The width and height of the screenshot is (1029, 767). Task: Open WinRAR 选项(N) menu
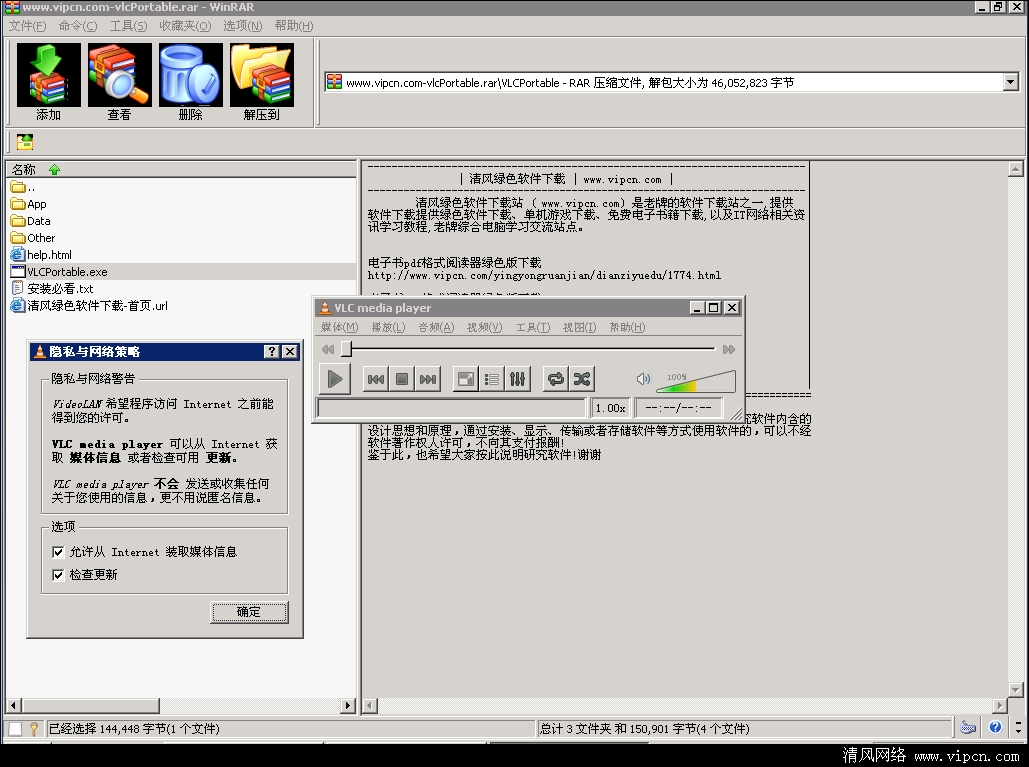(x=242, y=26)
